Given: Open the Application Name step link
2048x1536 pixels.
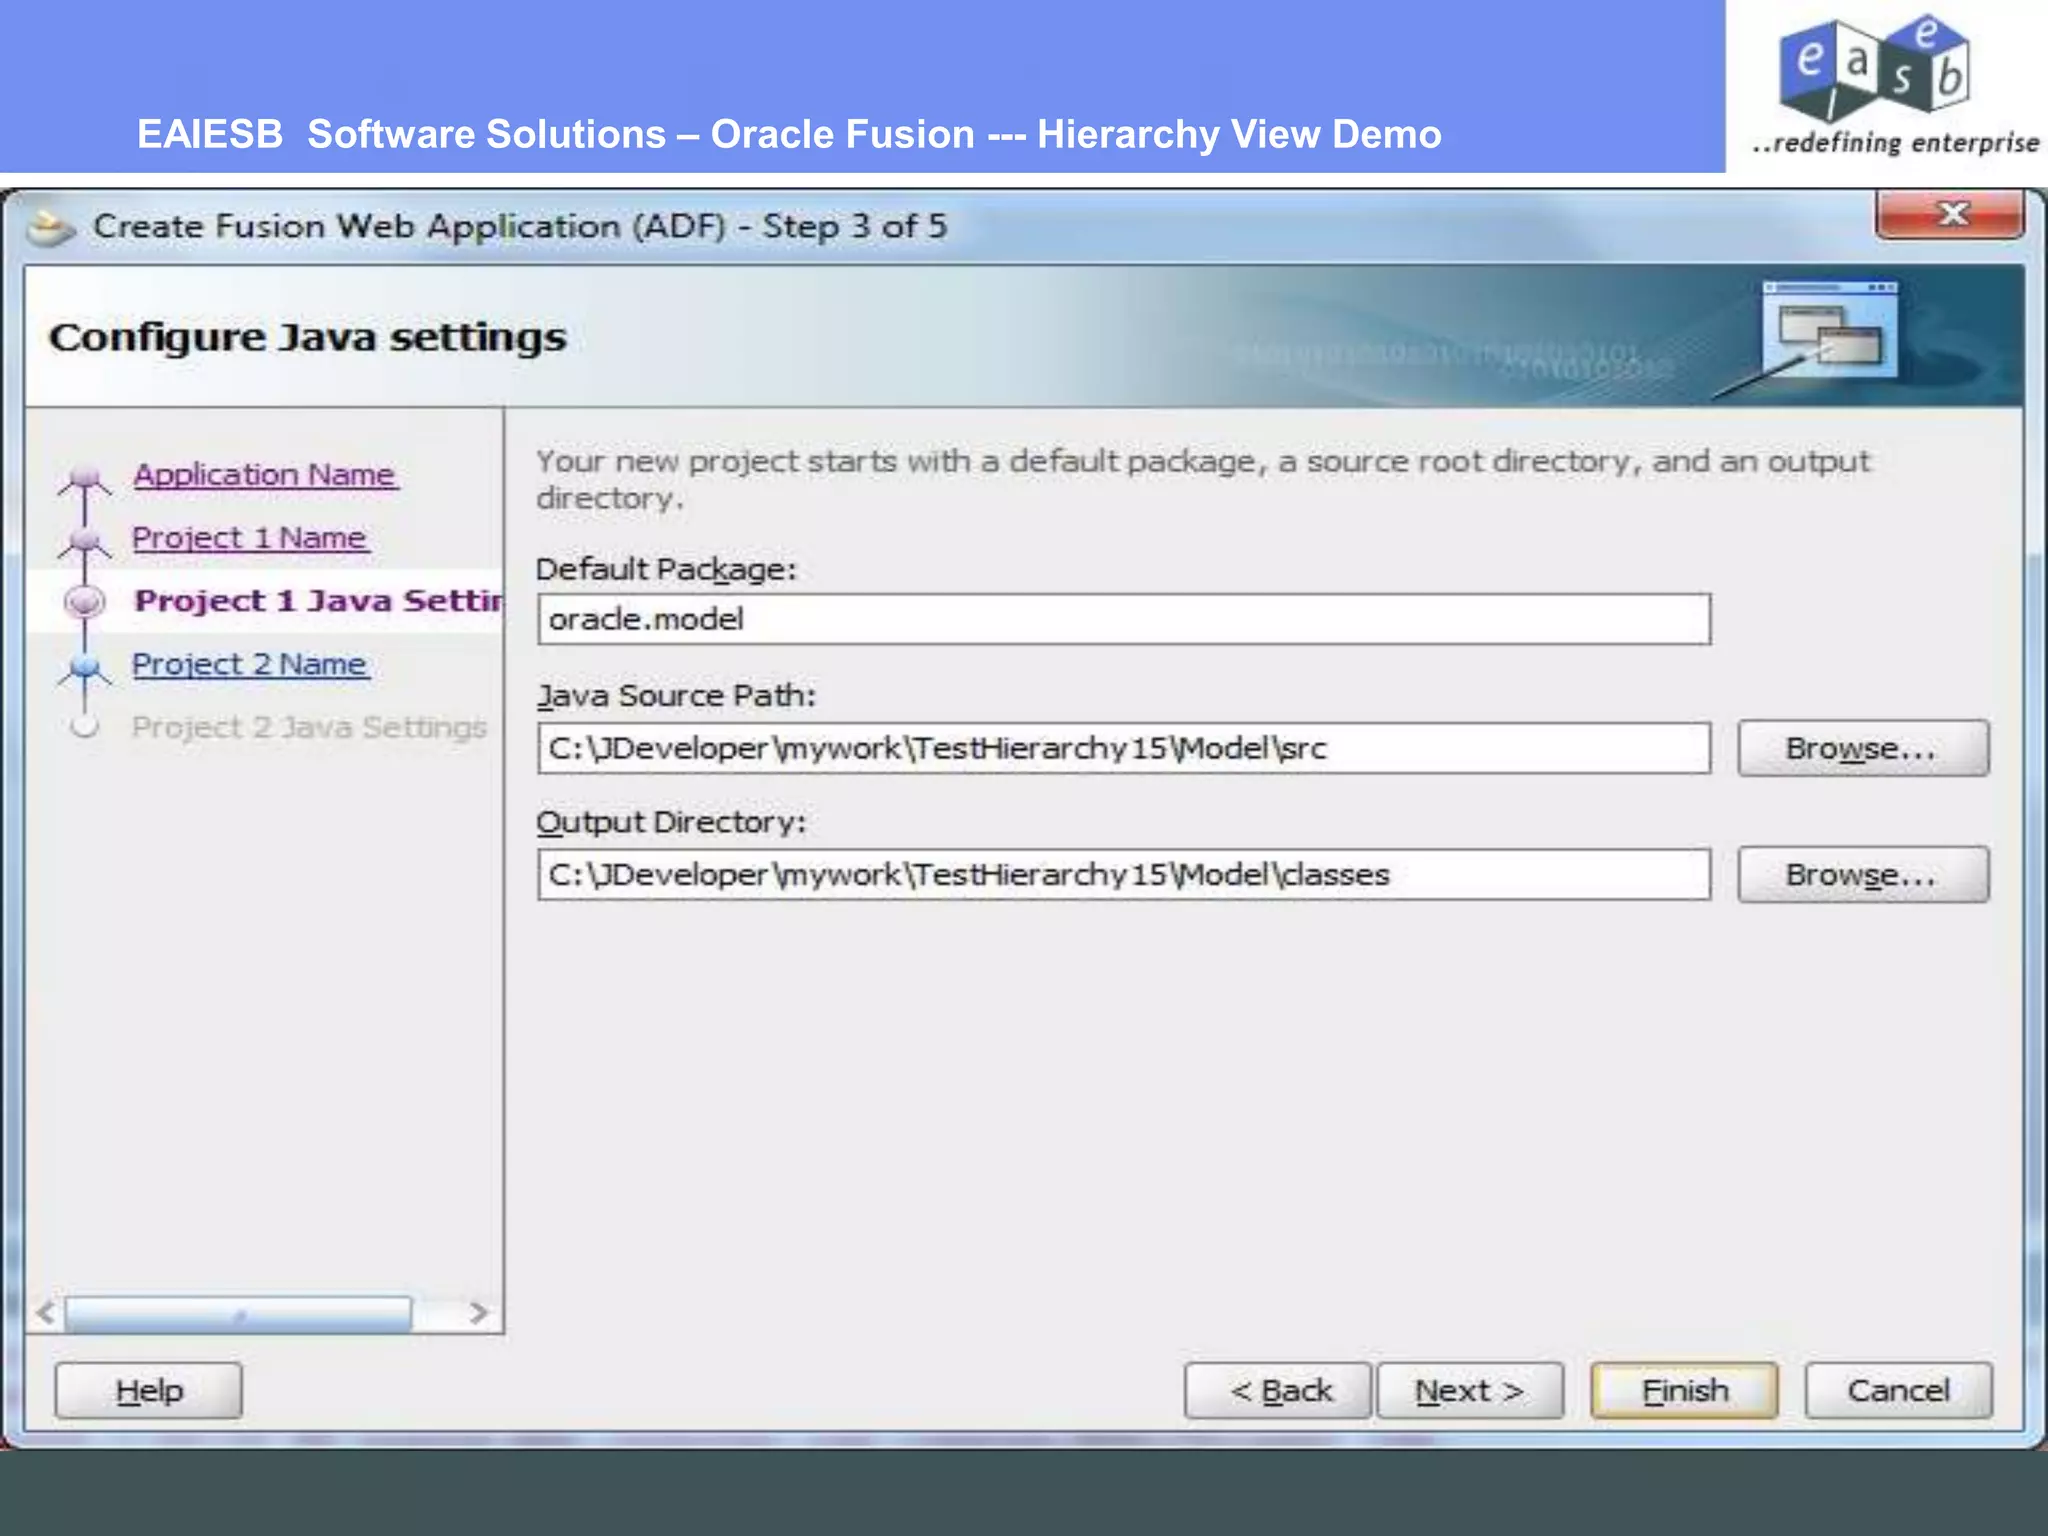Looking at the screenshot, I should [x=265, y=475].
